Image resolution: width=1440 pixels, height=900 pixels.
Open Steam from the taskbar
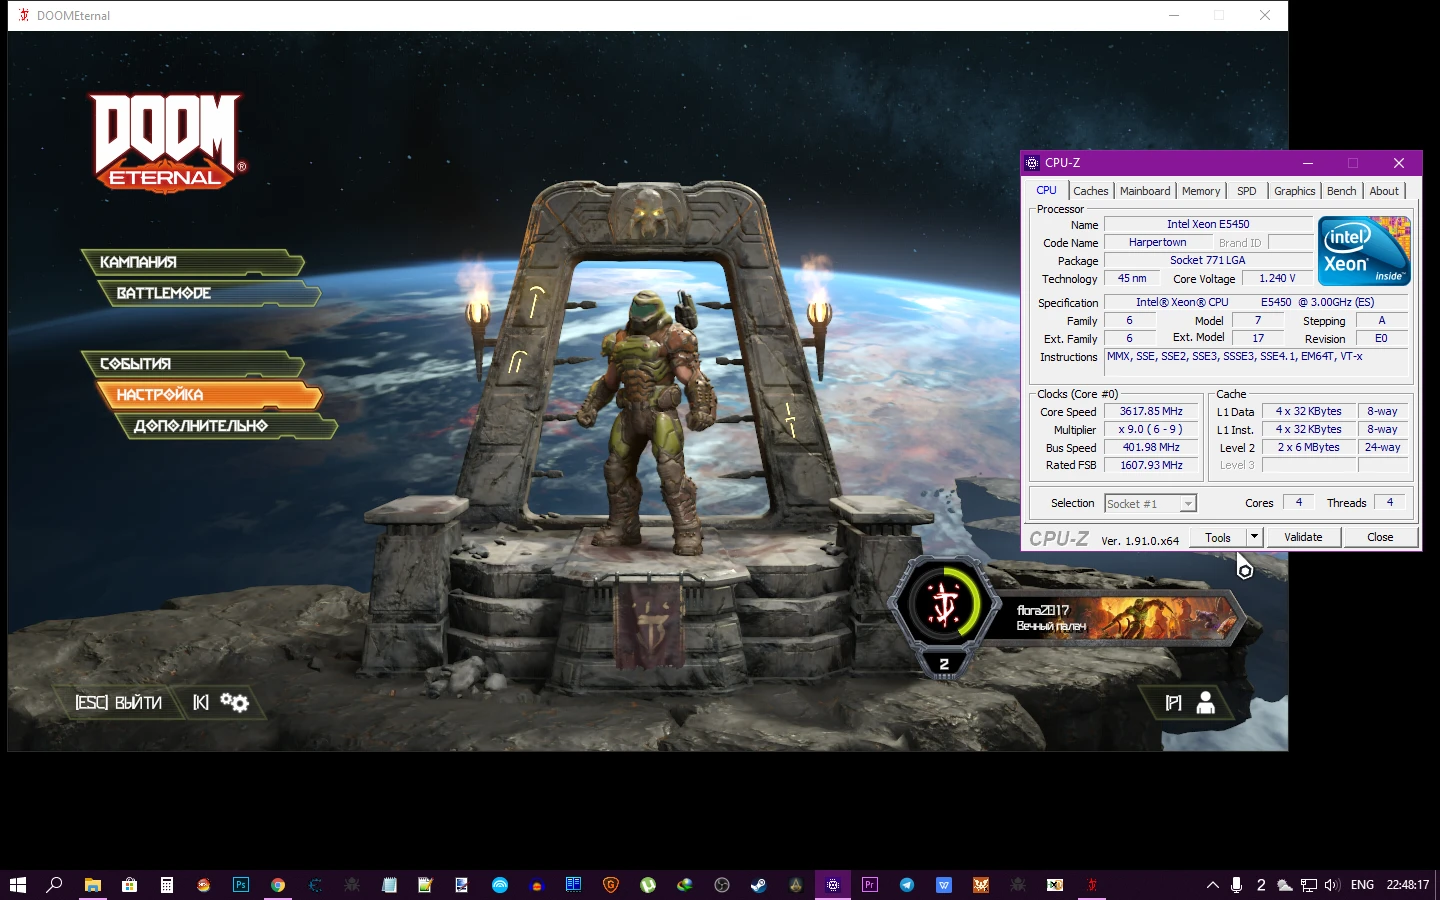point(759,885)
